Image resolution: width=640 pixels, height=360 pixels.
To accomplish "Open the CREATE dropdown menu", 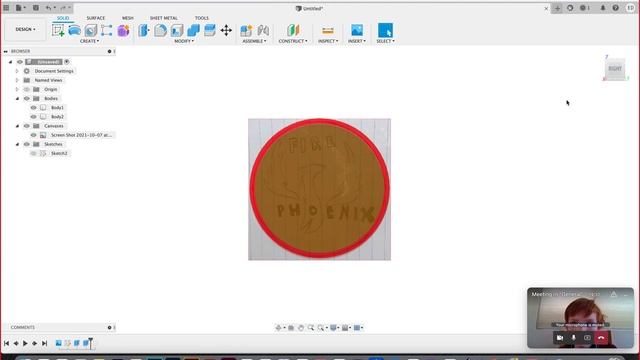I will 89,41.
